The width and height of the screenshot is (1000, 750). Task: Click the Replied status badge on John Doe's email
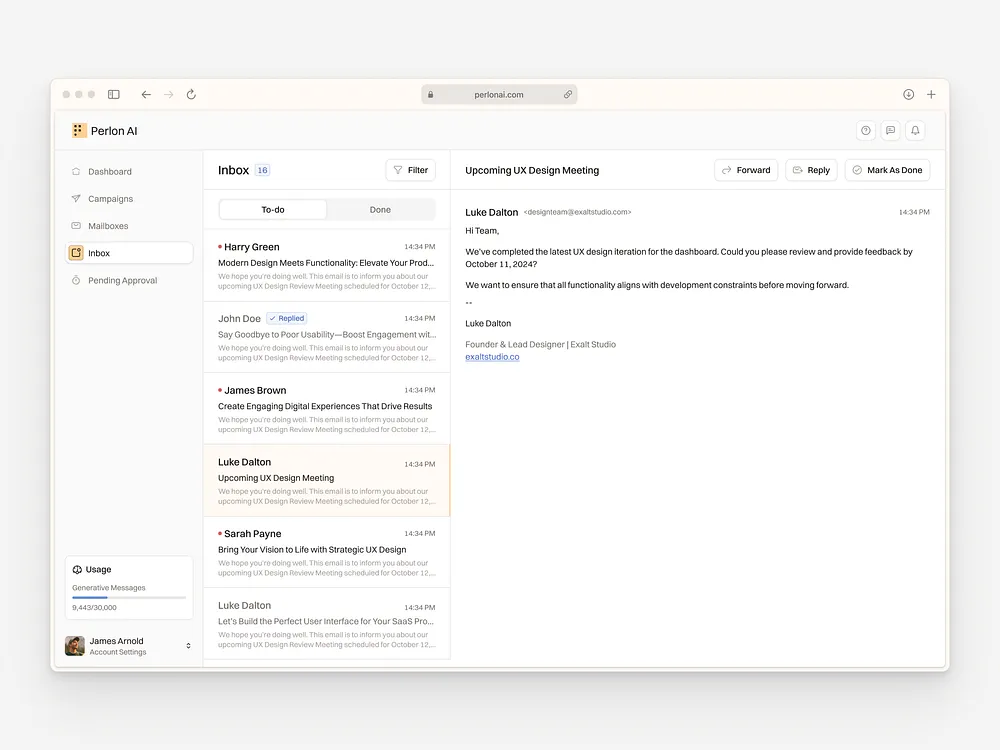[x=287, y=317]
